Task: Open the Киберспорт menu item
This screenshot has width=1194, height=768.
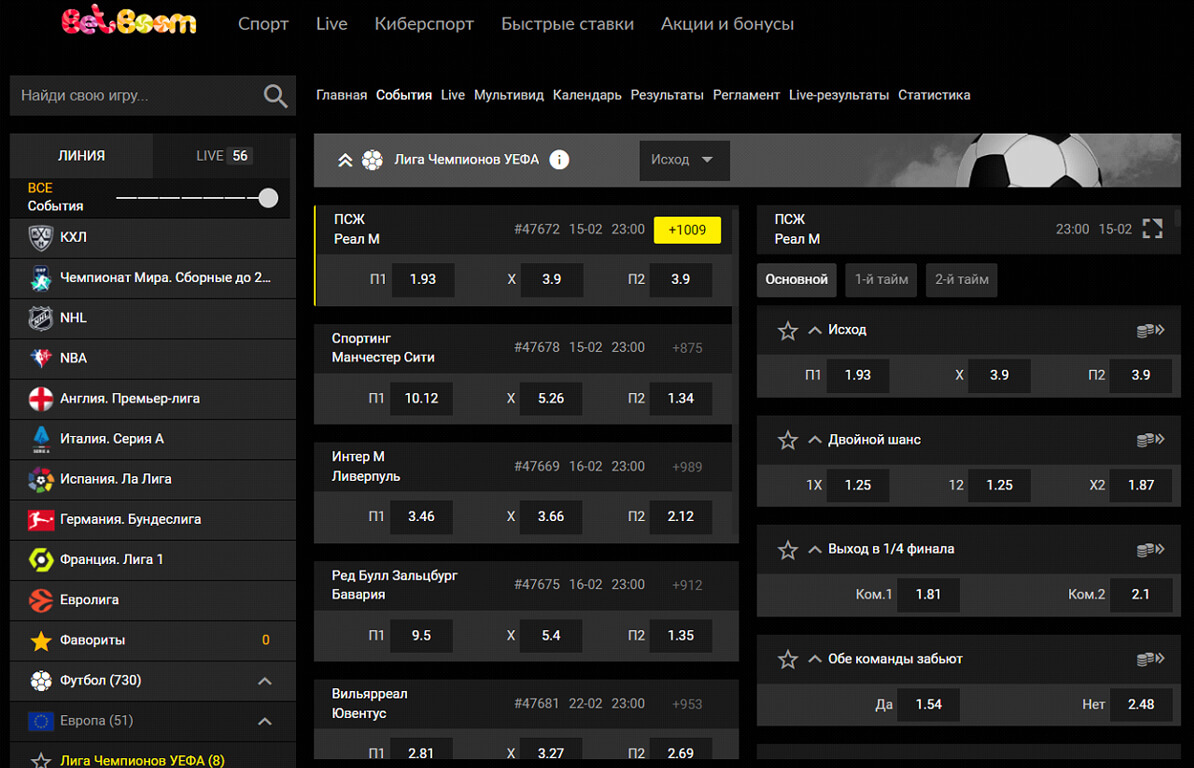Action: (424, 24)
